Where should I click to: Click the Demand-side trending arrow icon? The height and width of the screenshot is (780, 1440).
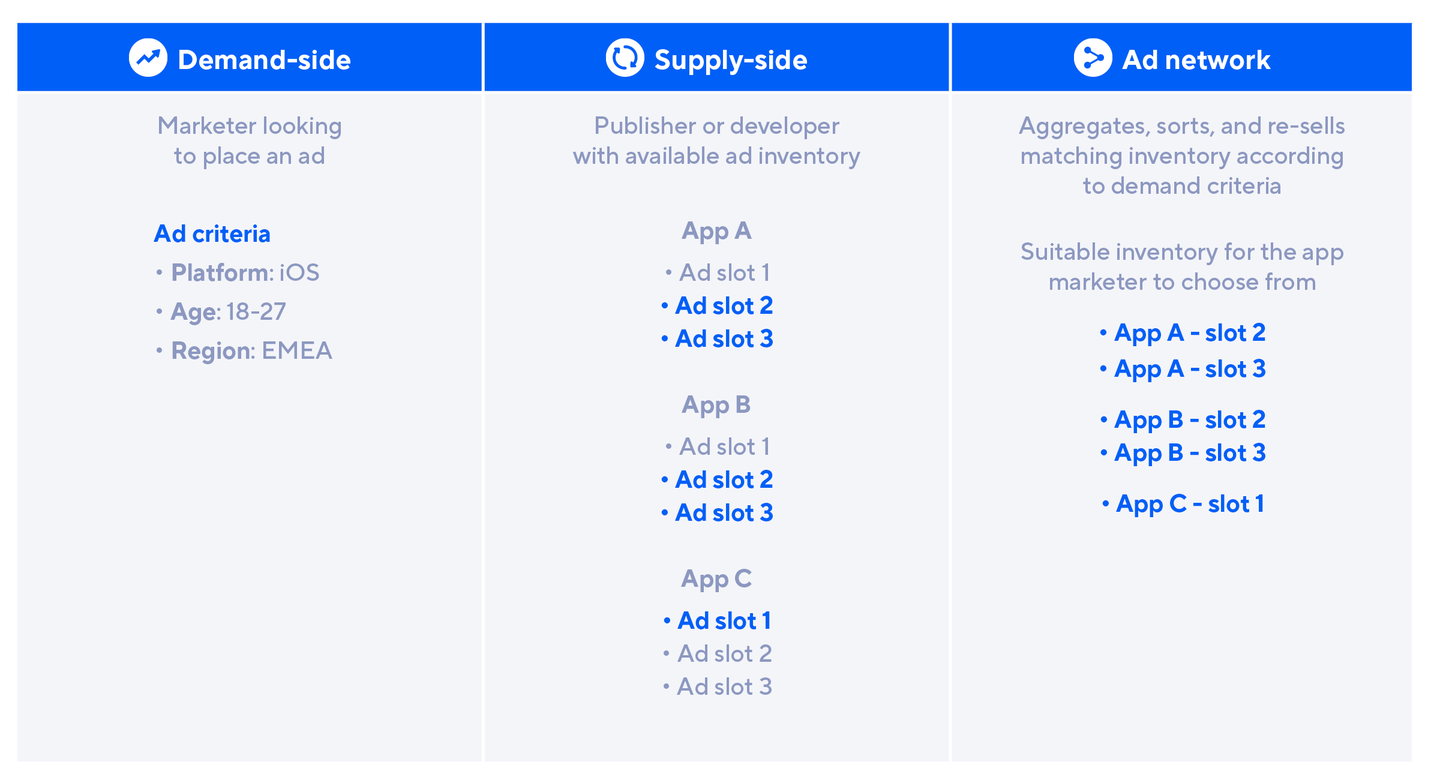pyautogui.click(x=148, y=59)
